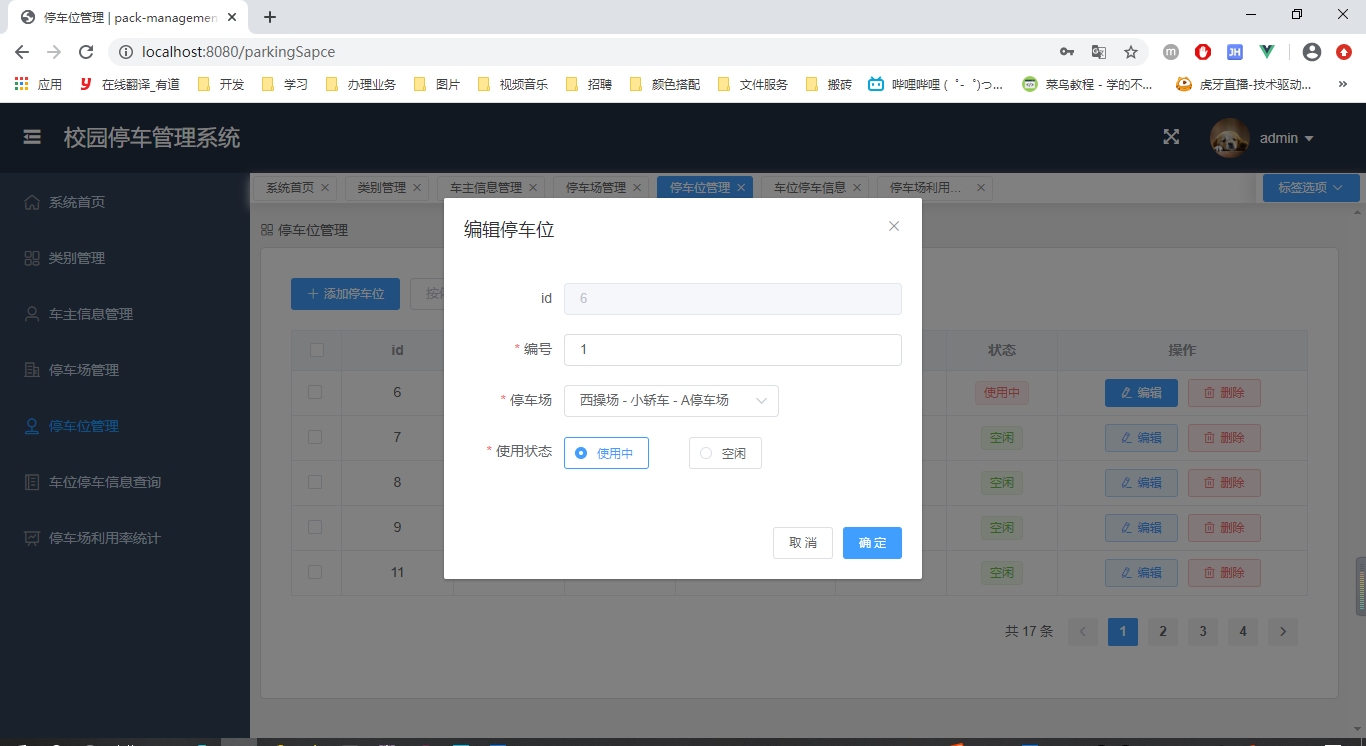The height and width of the screenshot is (746, 1366).
Task: Open 系统首页 from the sidebar
Action: click(77, 202)
